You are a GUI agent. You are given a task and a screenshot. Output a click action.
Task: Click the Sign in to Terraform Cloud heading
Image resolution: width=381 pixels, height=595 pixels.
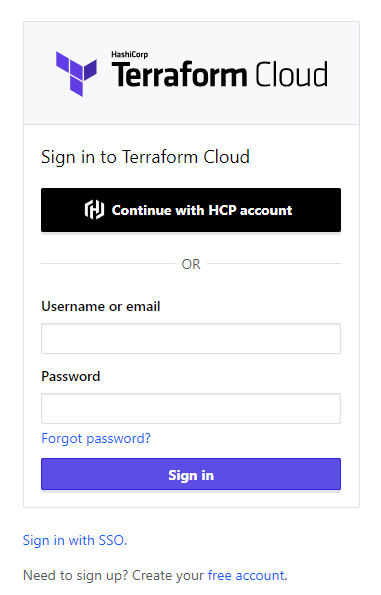tap(145, 157)
